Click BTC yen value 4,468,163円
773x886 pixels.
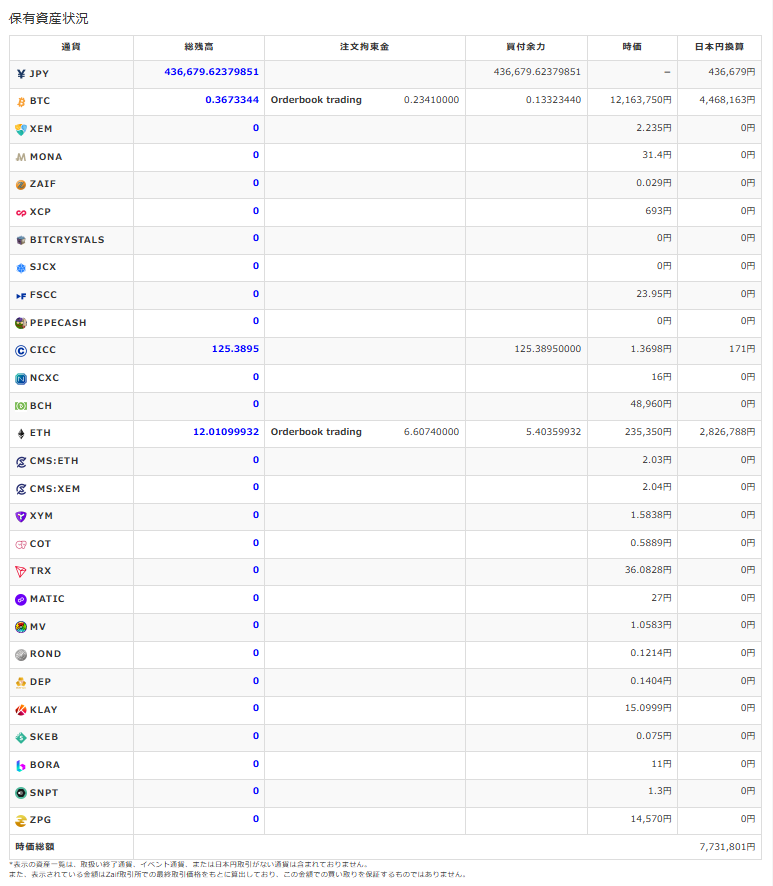727,99
